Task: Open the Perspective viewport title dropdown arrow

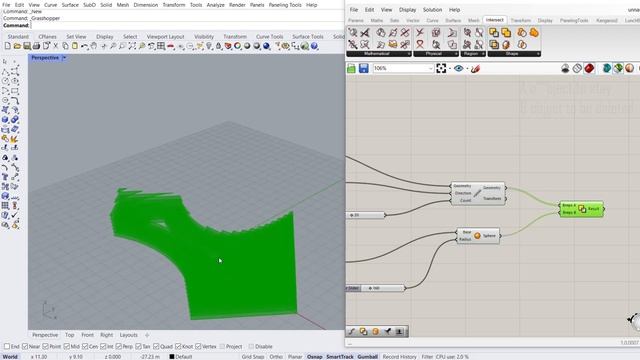Action: (x=64, y=58)
